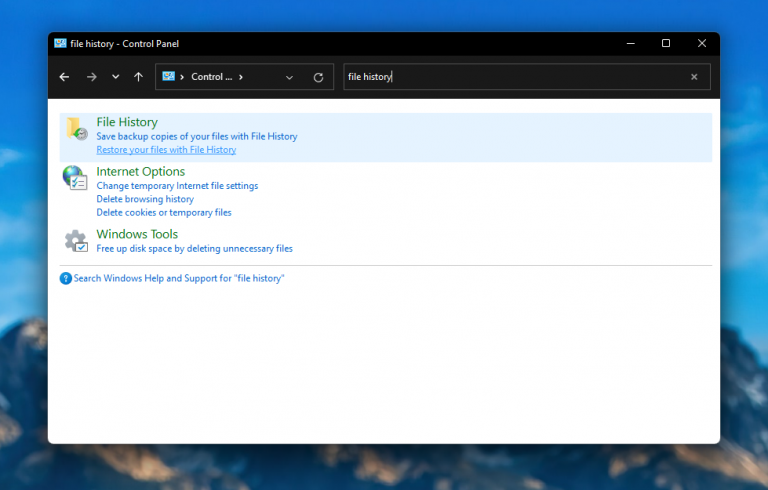Expand the address bar history dropdown
Viewport: 768px width, 490px height.
click(x=289, y=77)
